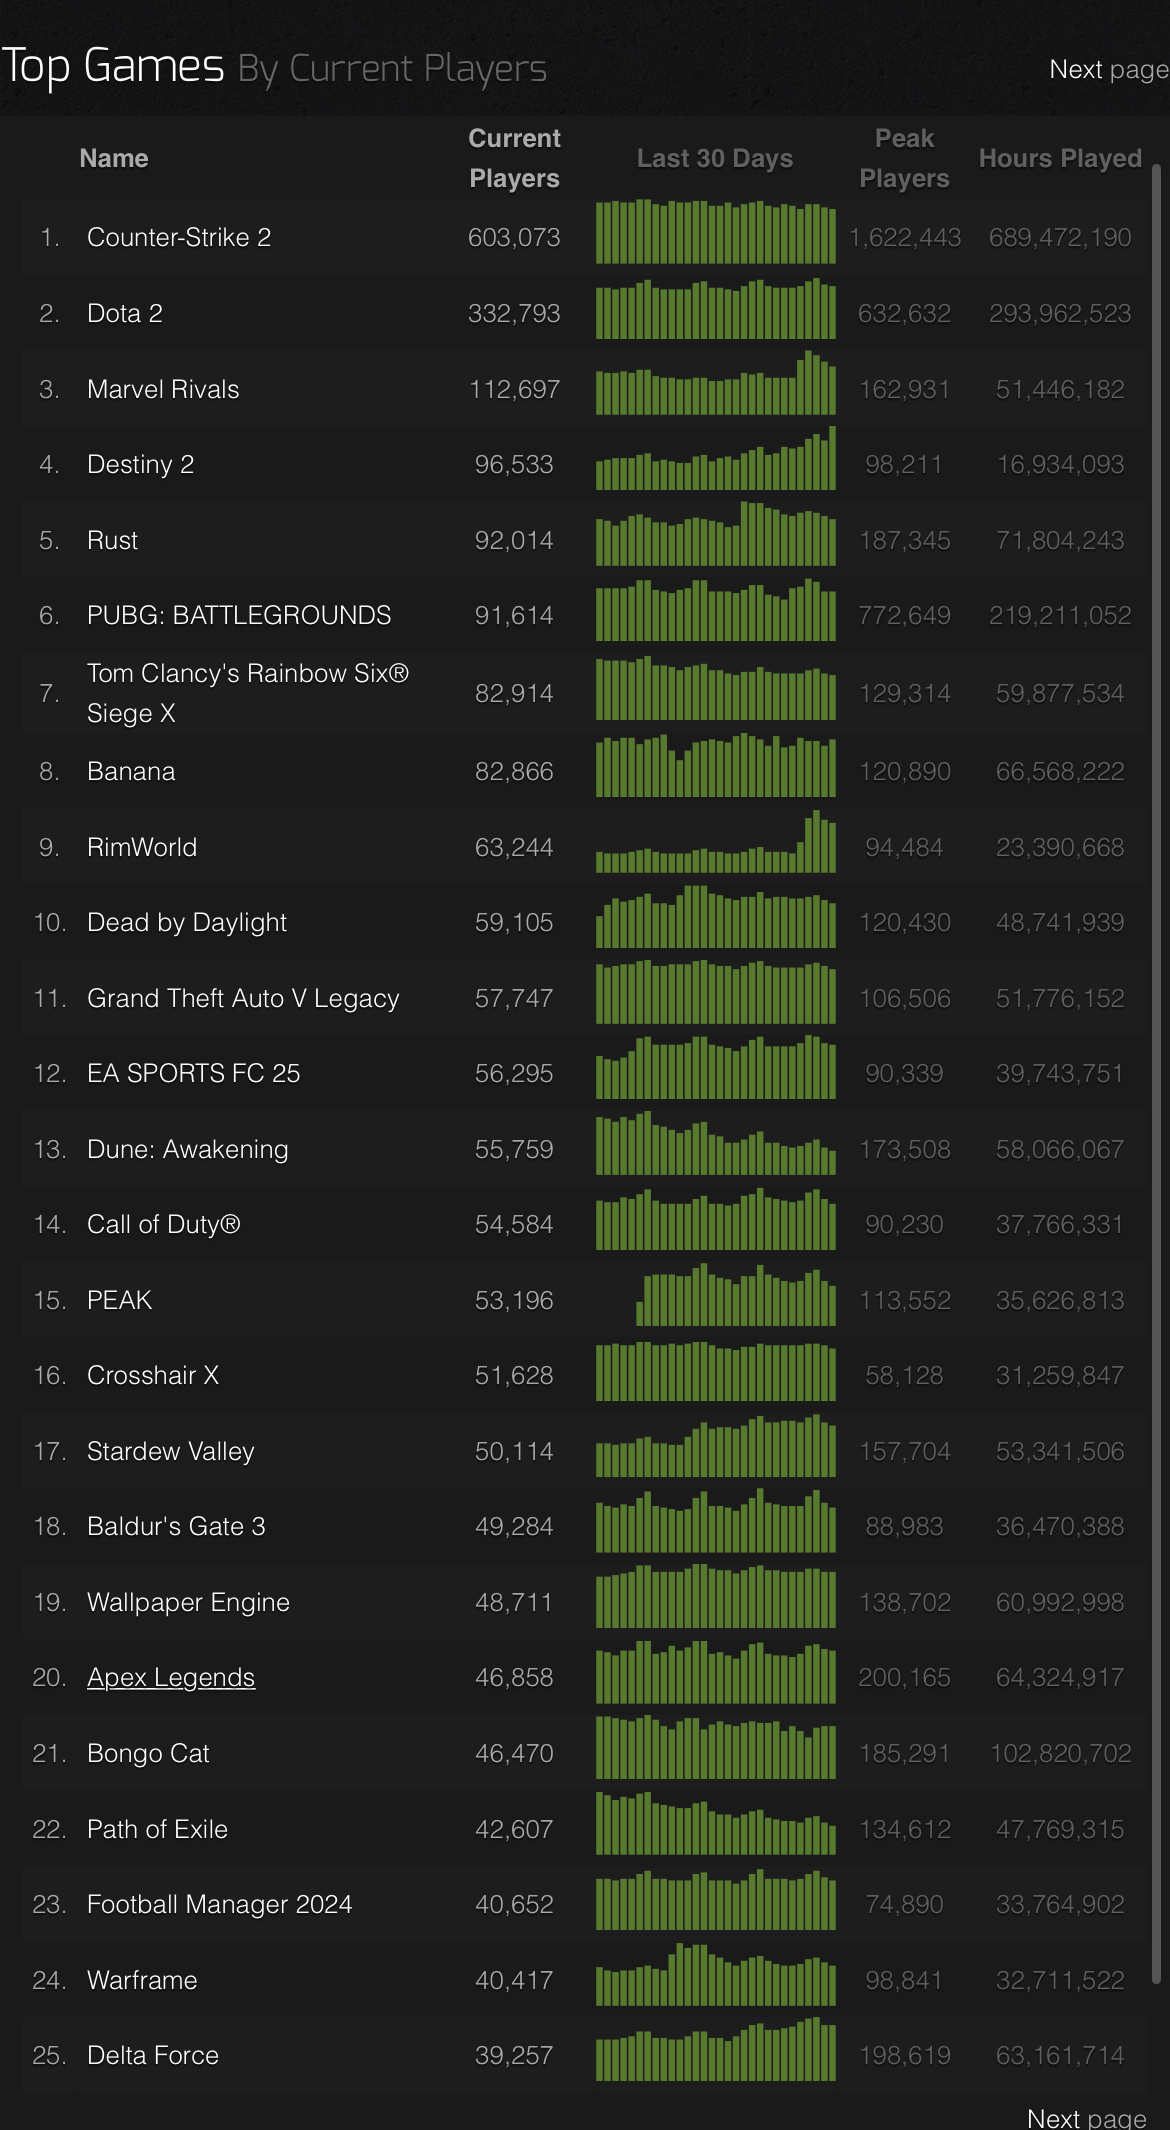The image size is (1170, 2130).
Task: Open Stardew Valley stats page
Action: 171,1451
